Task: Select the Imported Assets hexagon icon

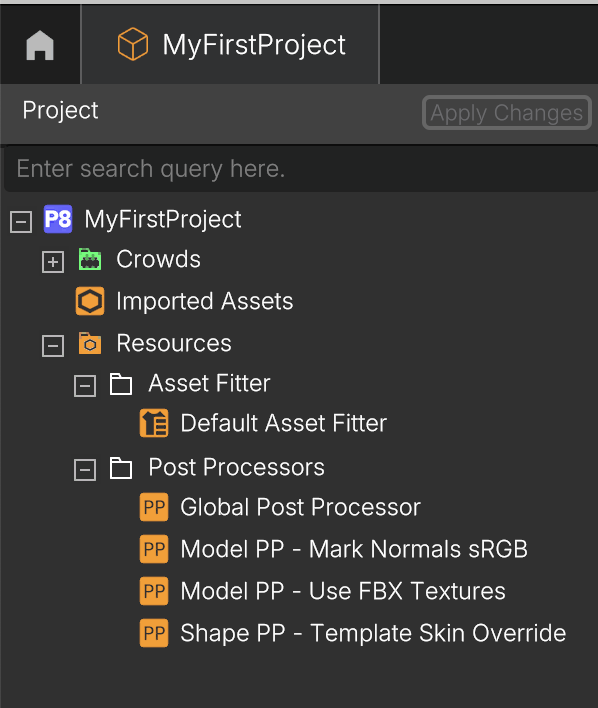Action: (90, 301)
